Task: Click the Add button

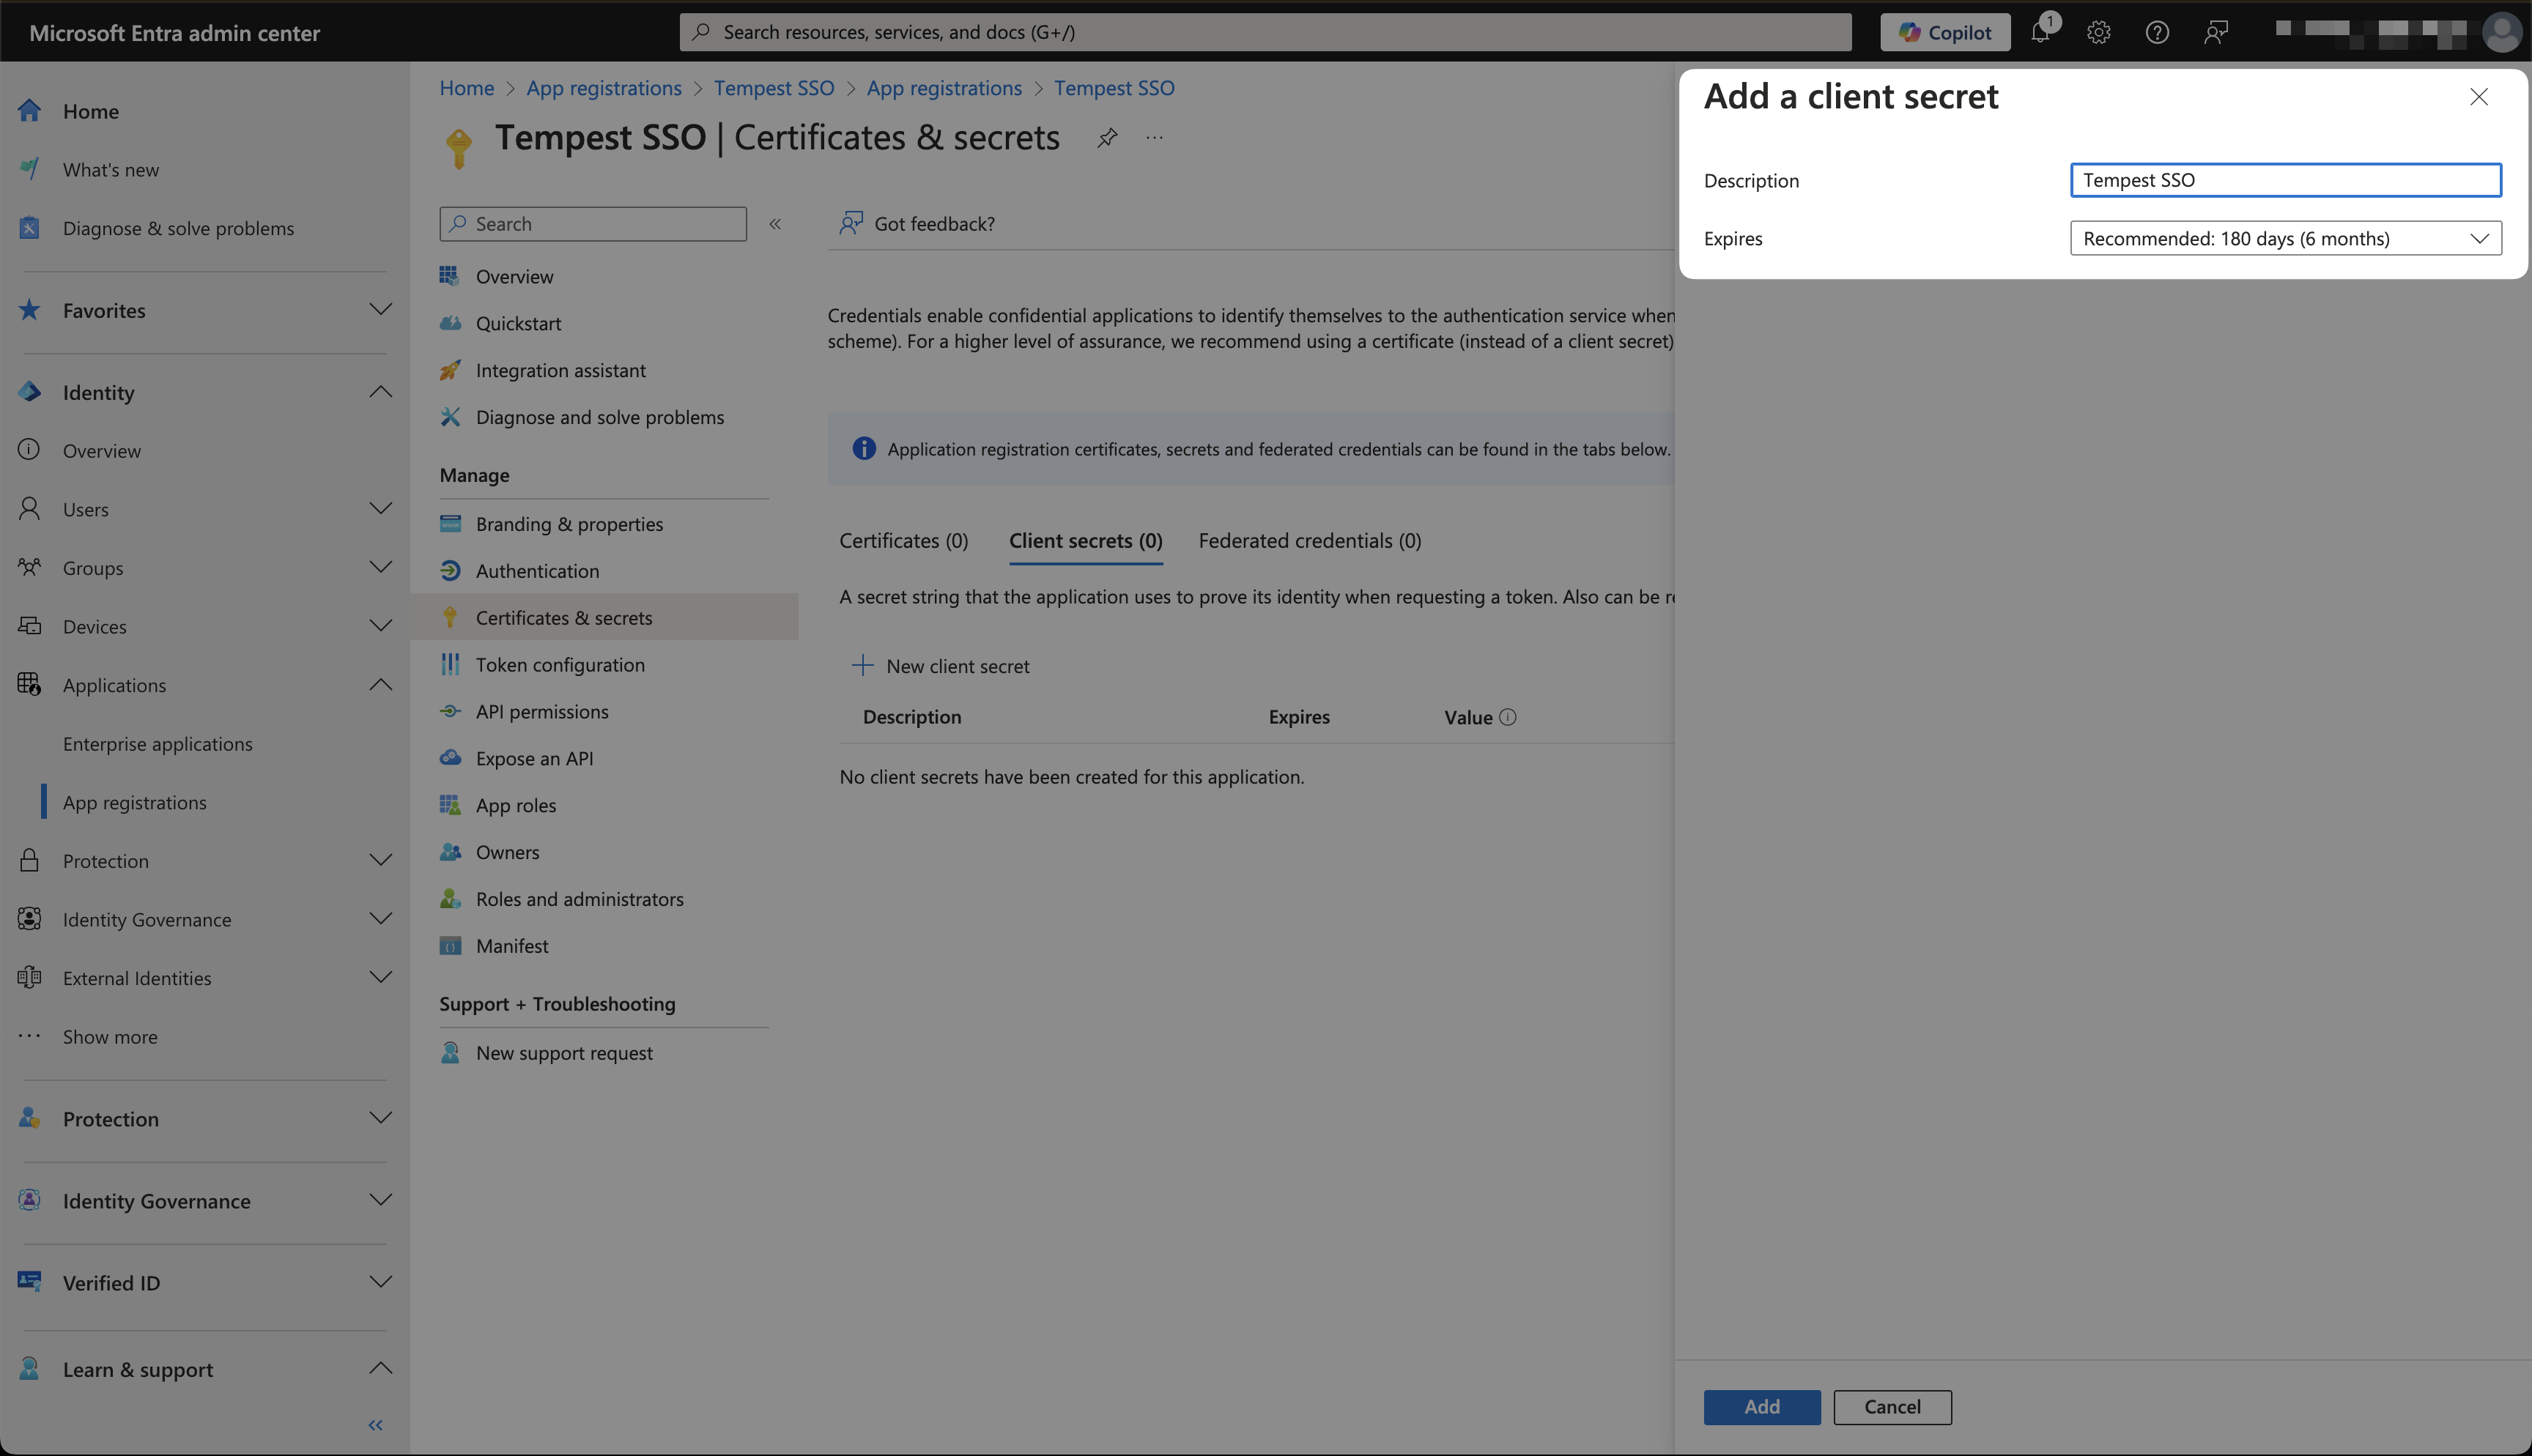Action: point(1761,1407)
